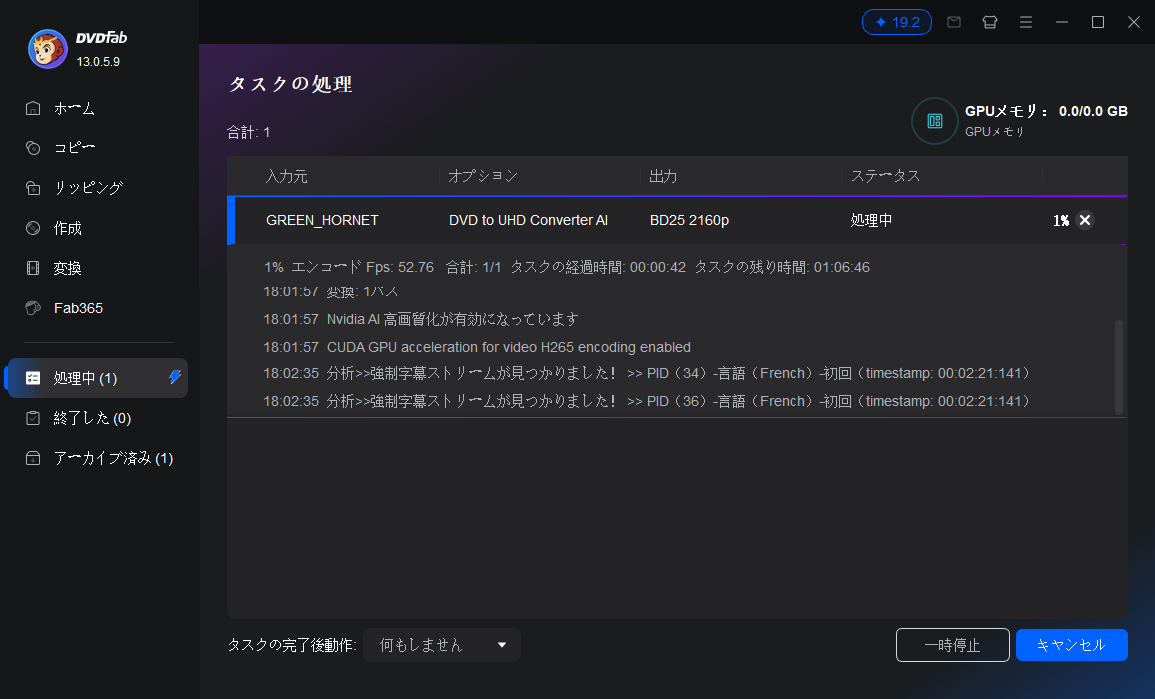1155x699 pixels.
Task: Open the mail notification icon in title bar
Action: 953,21
